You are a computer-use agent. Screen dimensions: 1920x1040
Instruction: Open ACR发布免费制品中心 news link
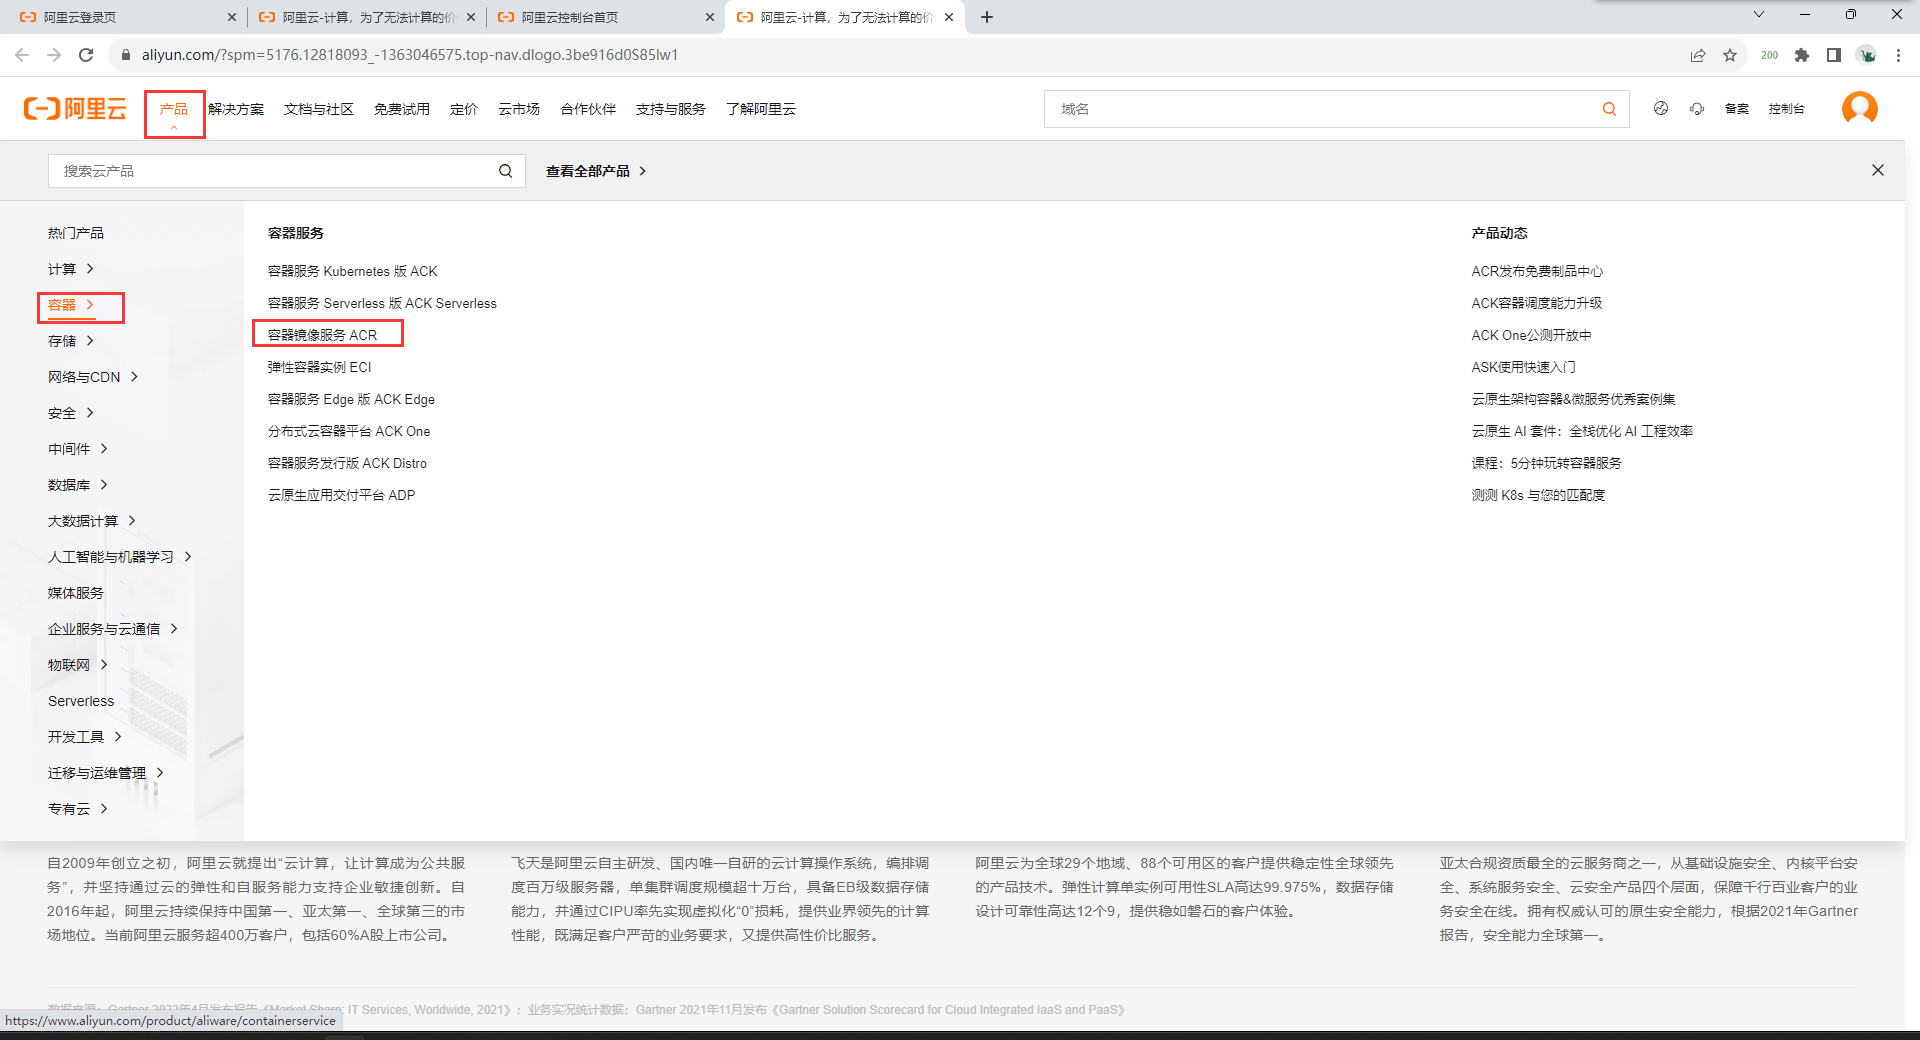click(x=1537, y=271)
